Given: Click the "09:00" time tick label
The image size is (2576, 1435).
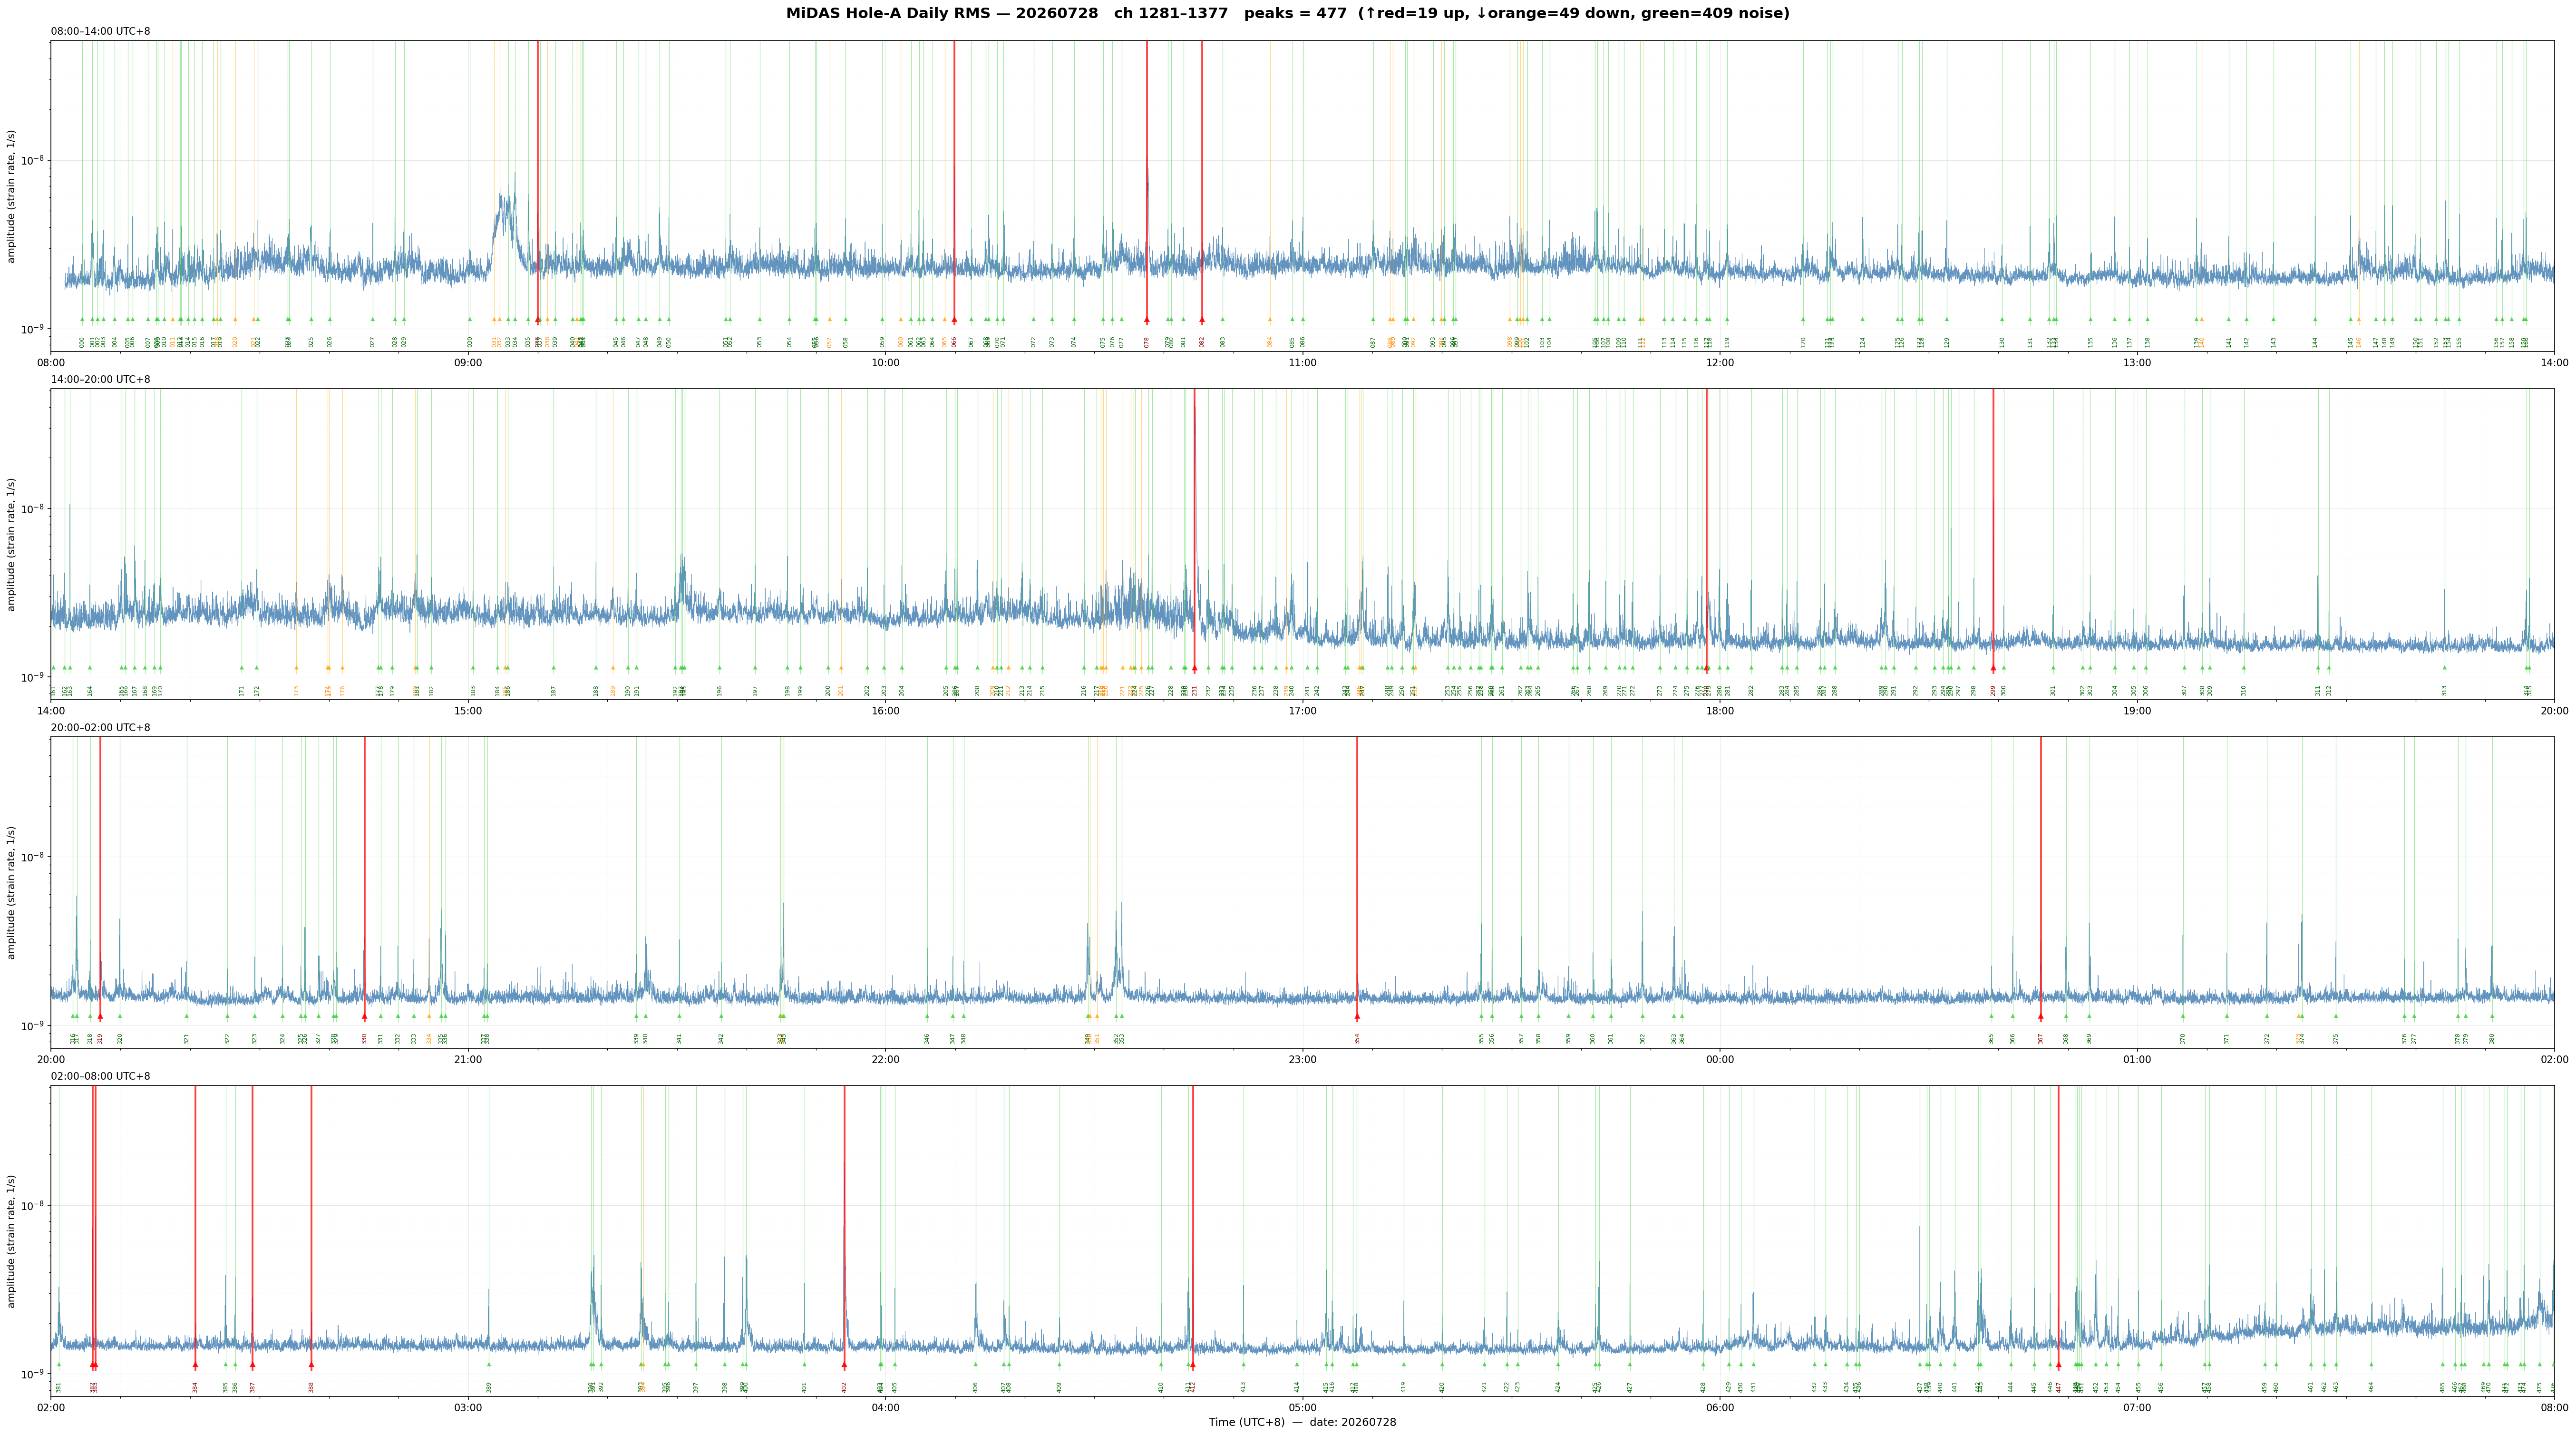Looking at the screenshot, I should coord(468,362).
